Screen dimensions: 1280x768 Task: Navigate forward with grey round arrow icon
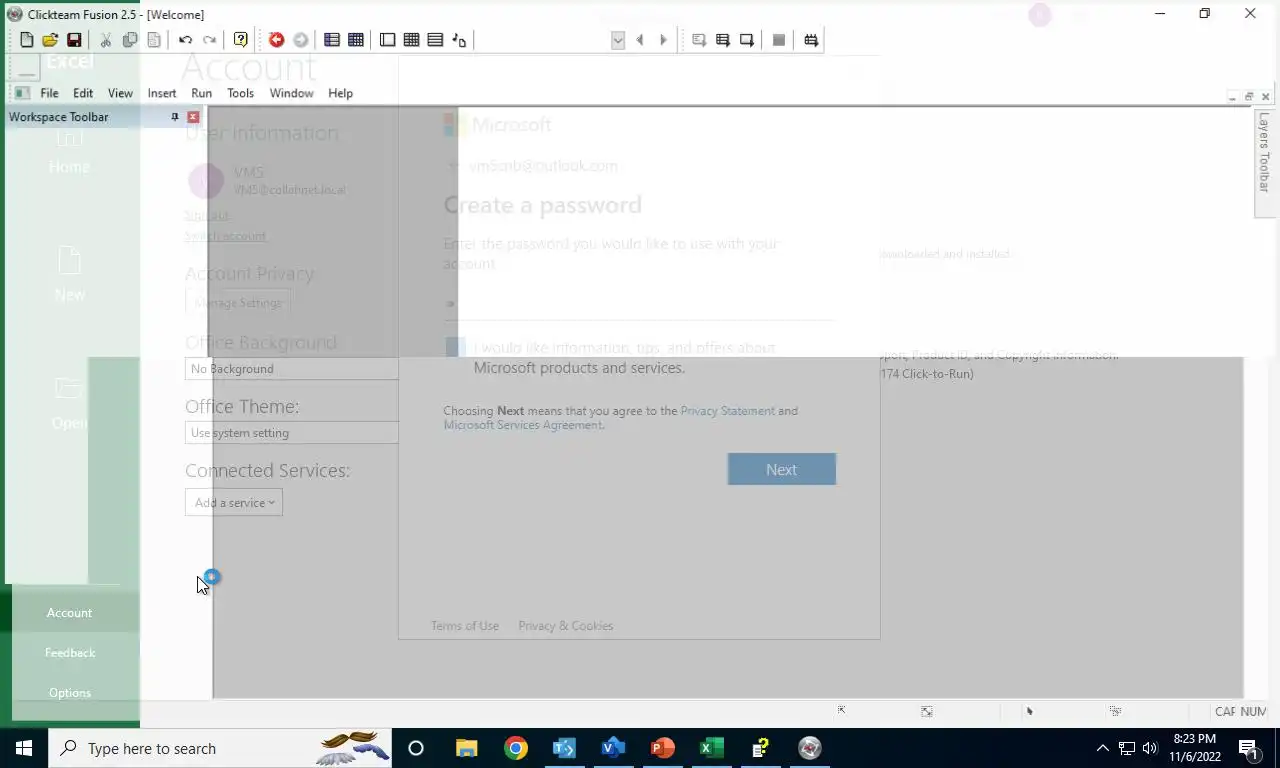click(x=300, y=40)
